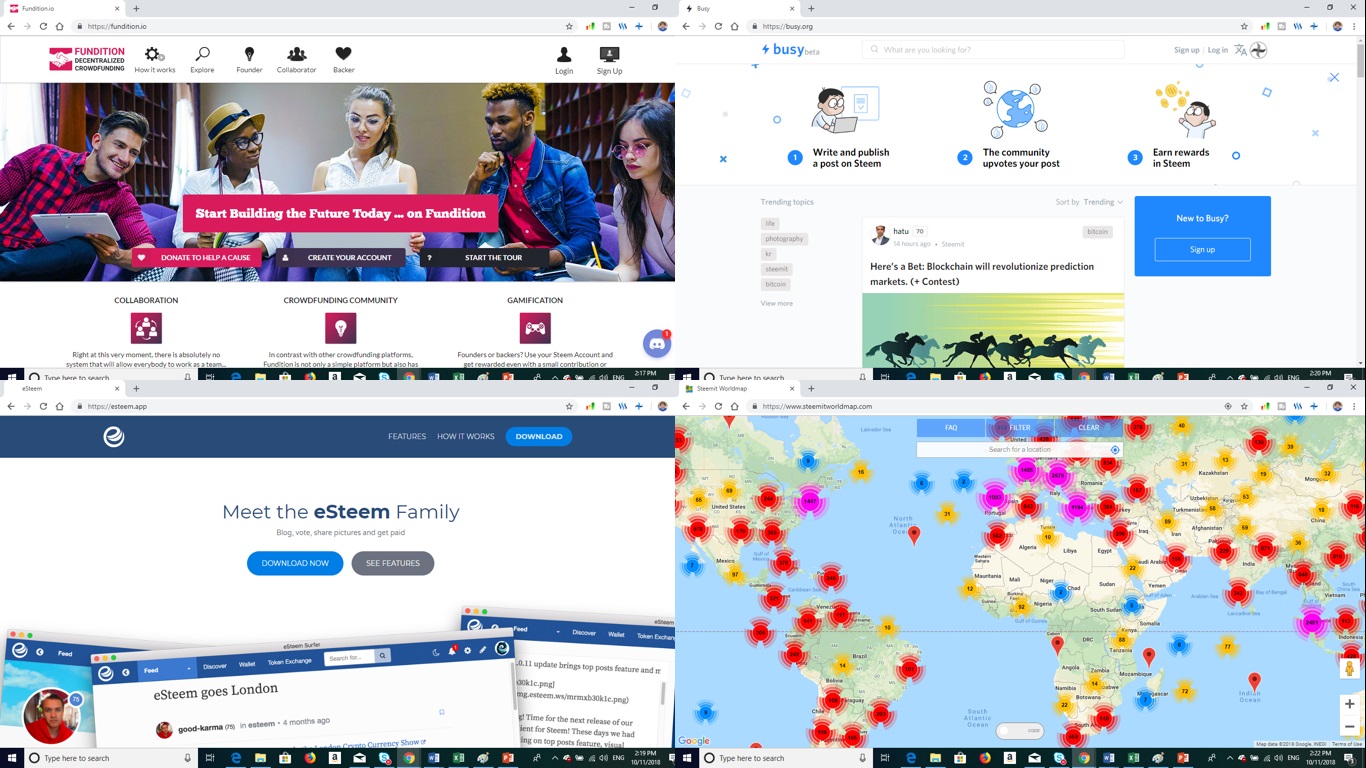Click the eSteem logo in header

[x=114, y=436]
